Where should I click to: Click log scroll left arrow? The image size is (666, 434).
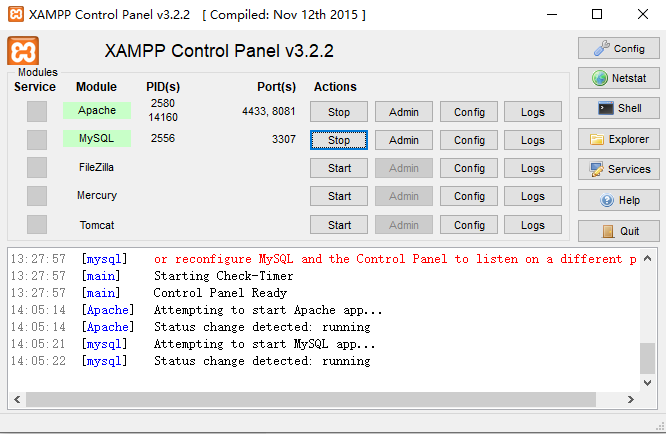[17, 399]
